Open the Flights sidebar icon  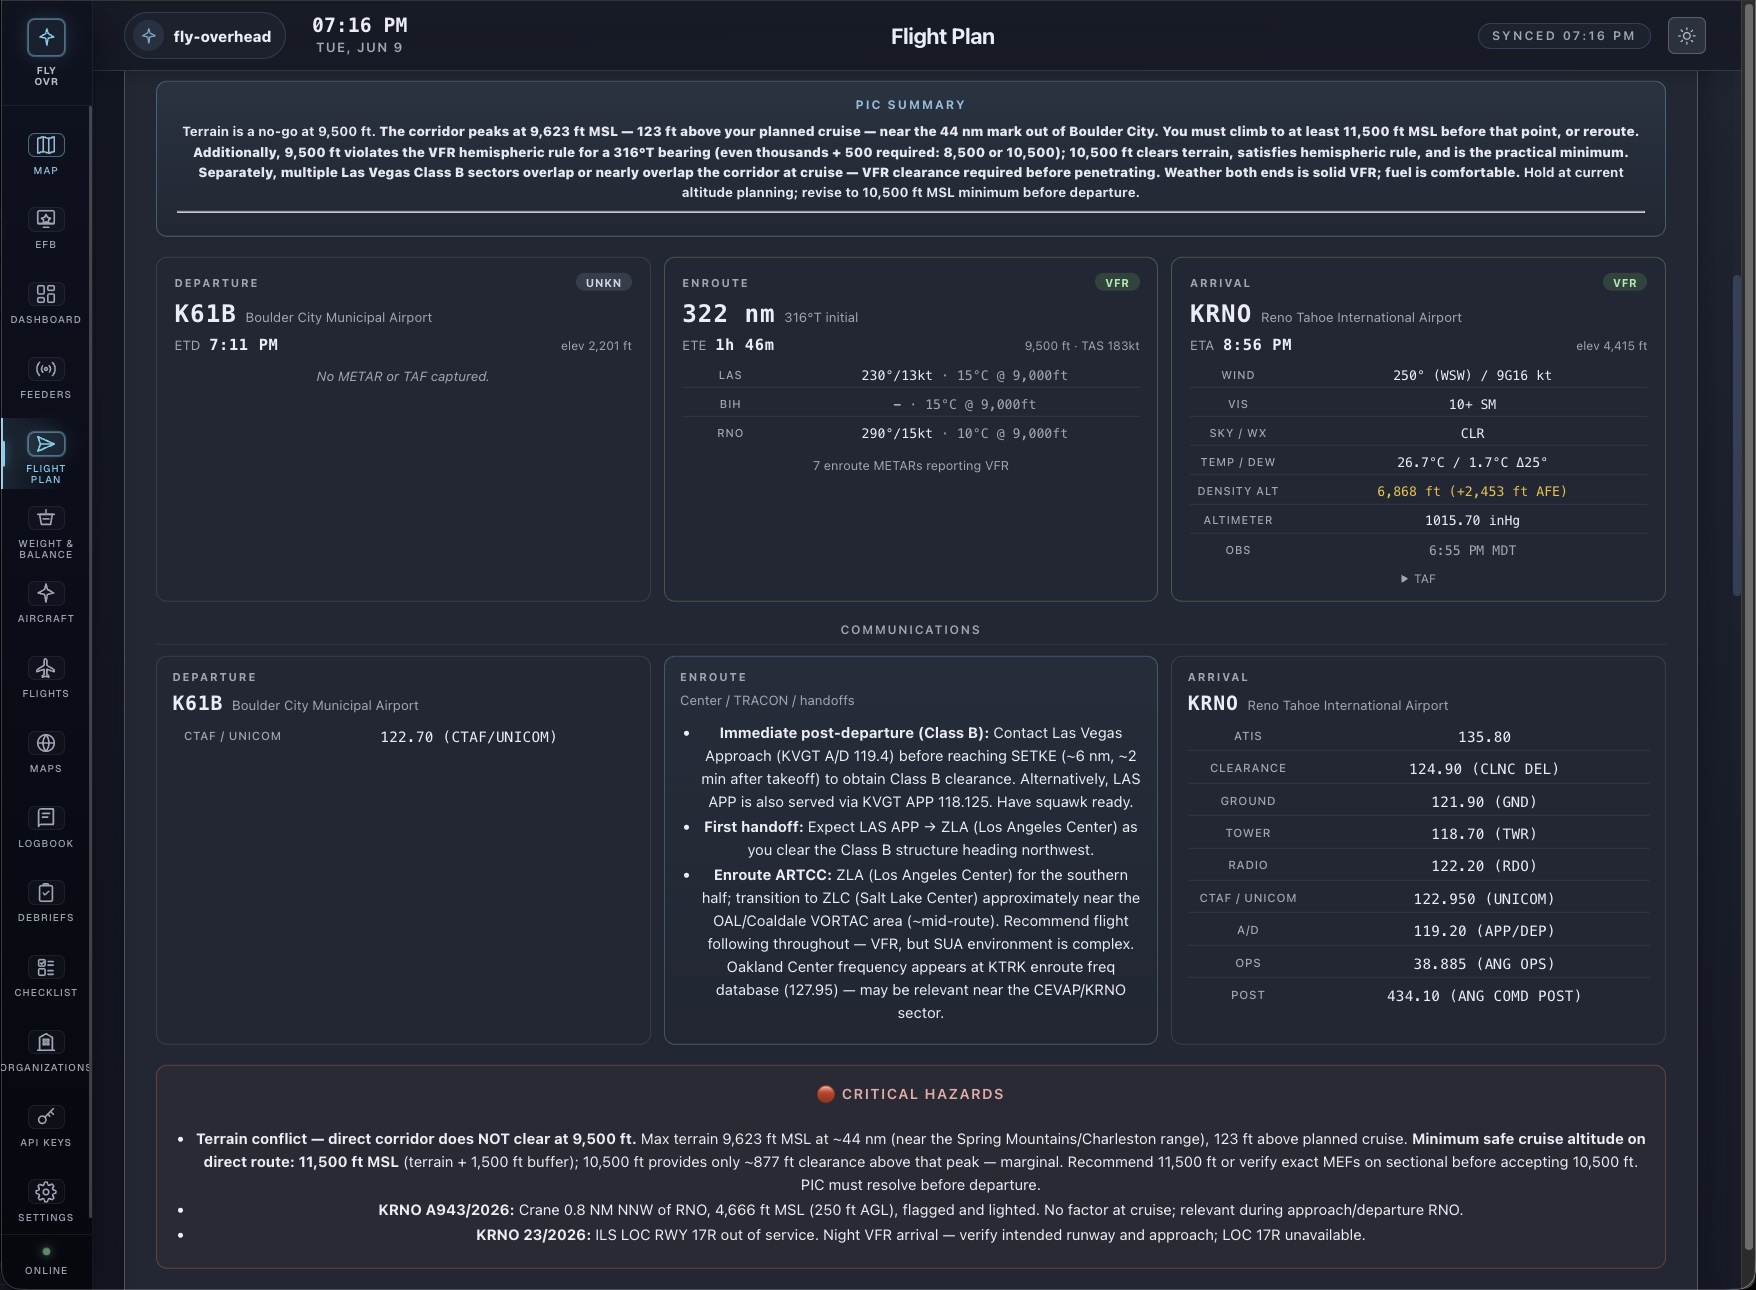pyautogui.click(x=46, y=668)
